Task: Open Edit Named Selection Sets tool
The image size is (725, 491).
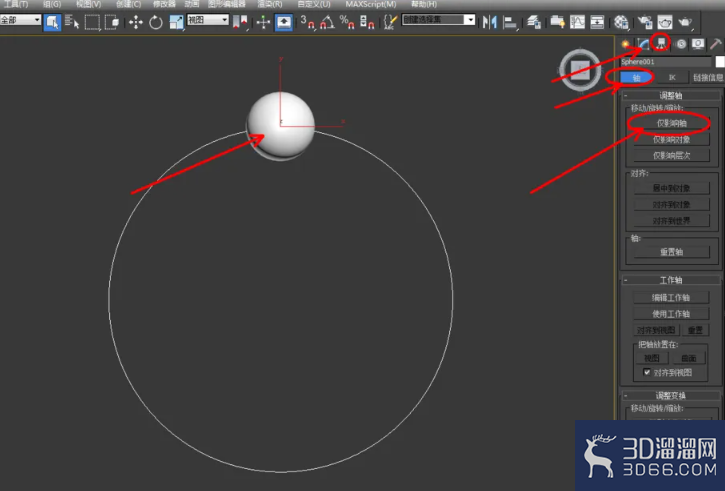Action: [390, 22]
